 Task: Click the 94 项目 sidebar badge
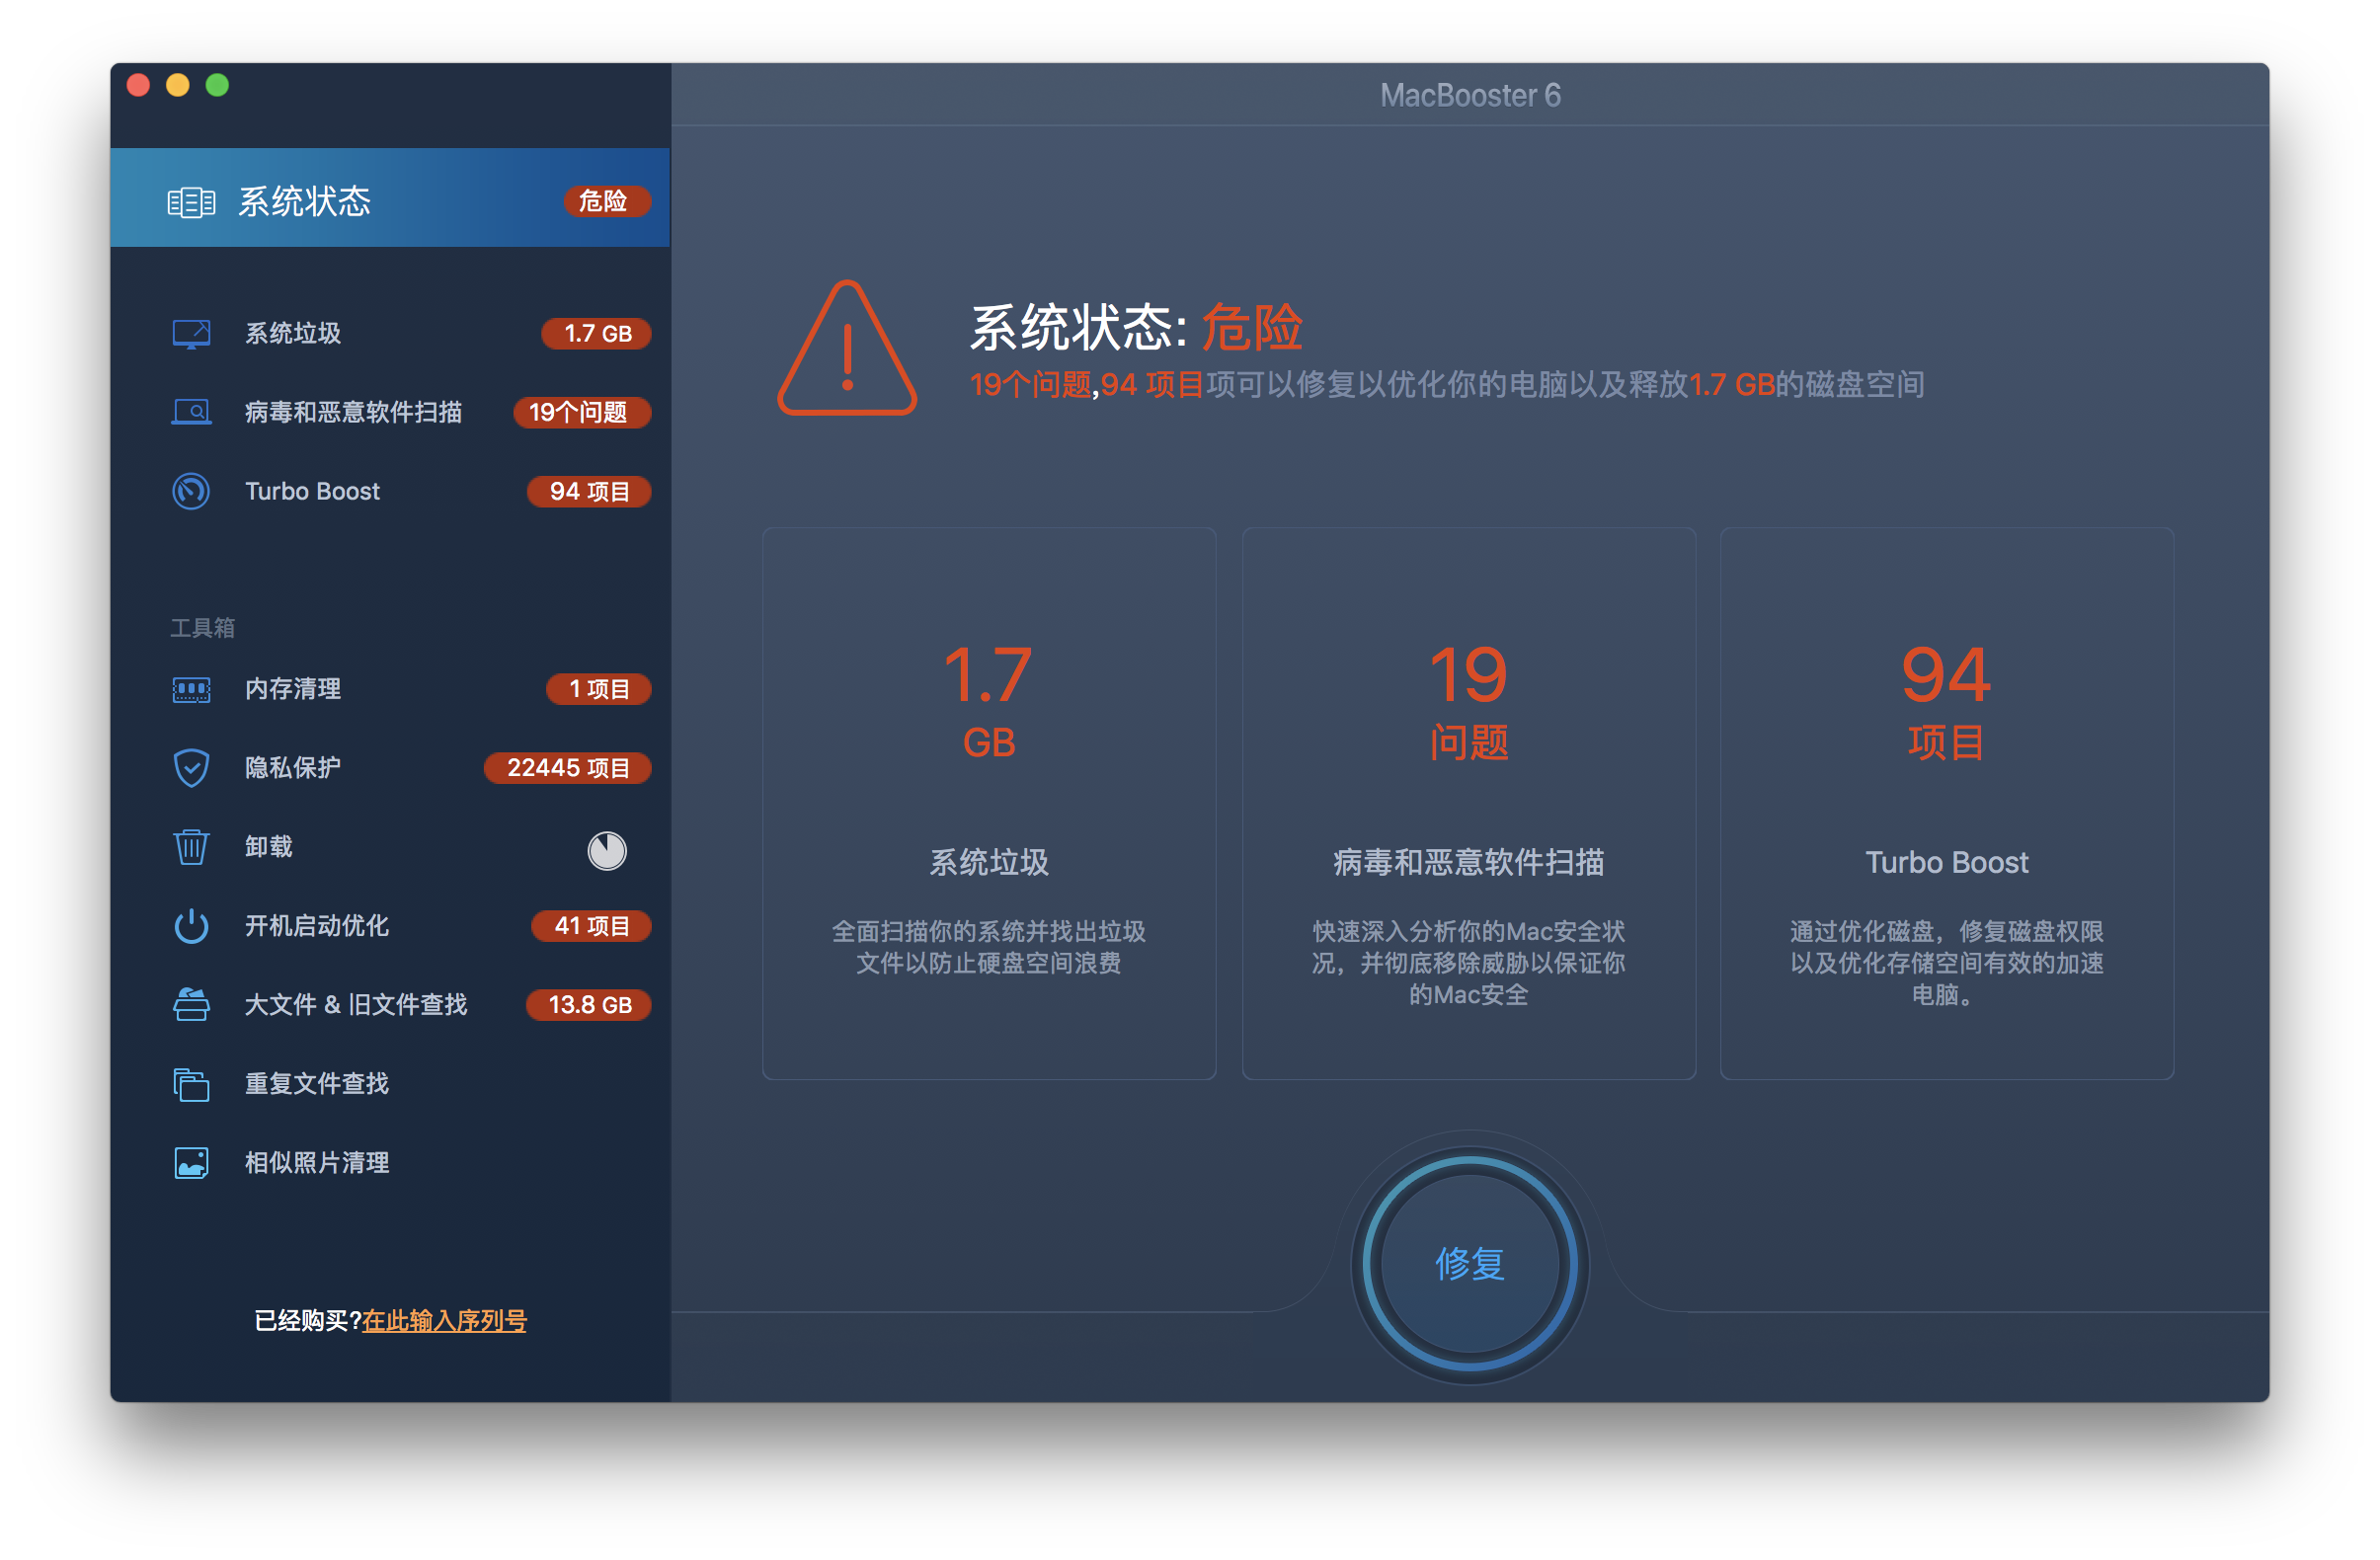(589, 492)
